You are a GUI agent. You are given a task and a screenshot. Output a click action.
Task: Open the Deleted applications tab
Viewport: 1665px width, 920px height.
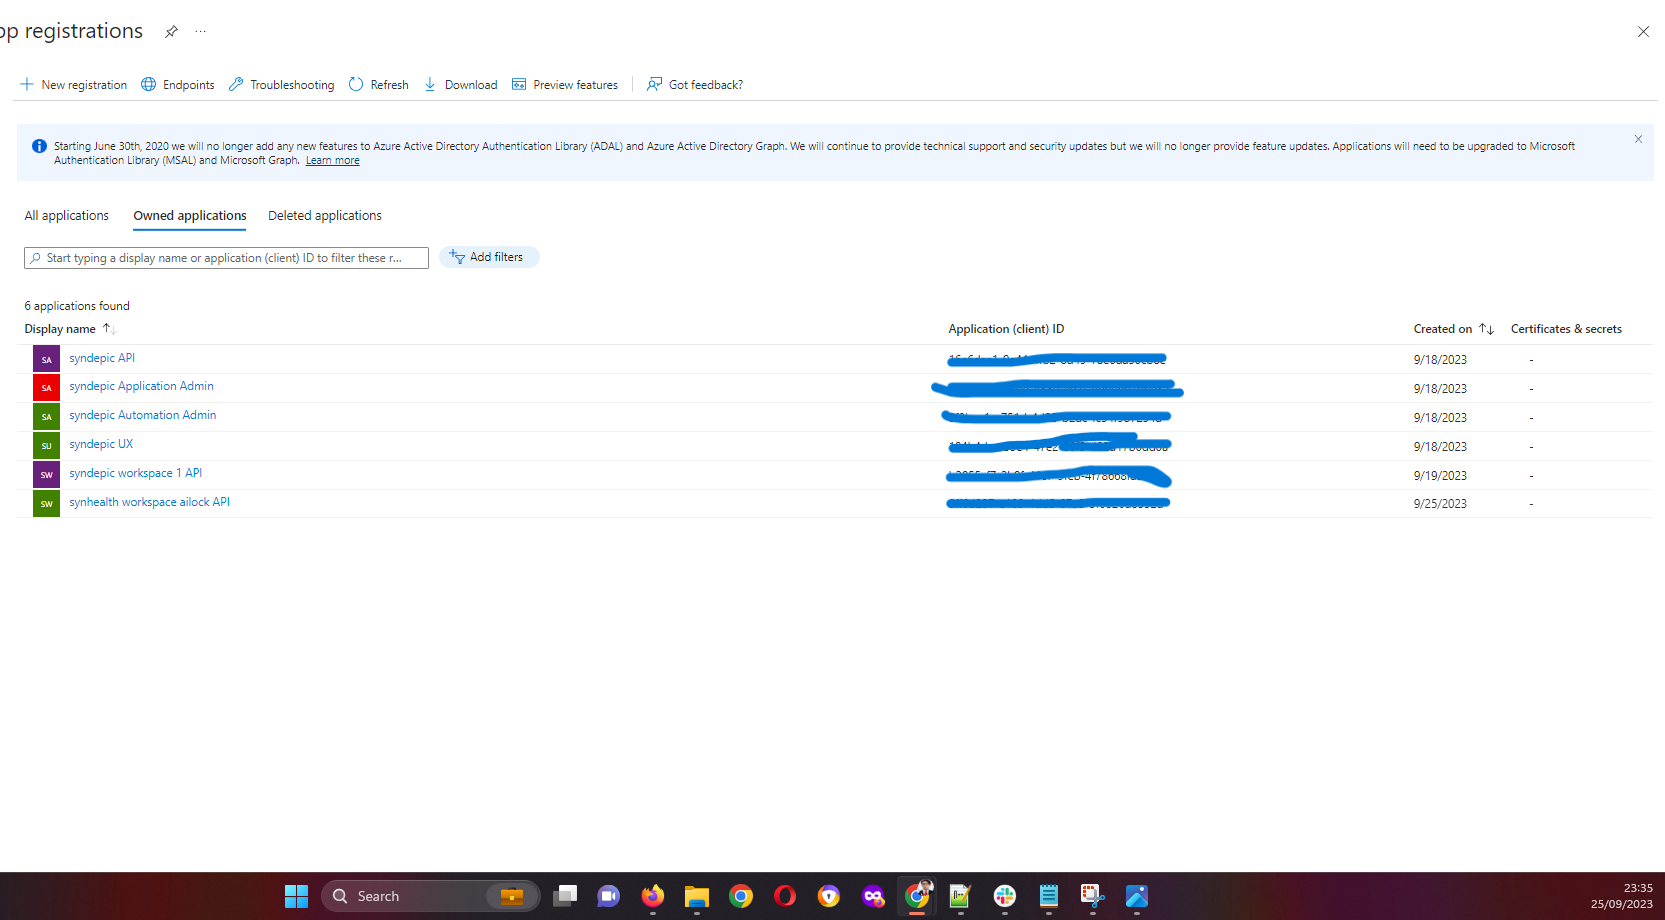click(324, 215)
